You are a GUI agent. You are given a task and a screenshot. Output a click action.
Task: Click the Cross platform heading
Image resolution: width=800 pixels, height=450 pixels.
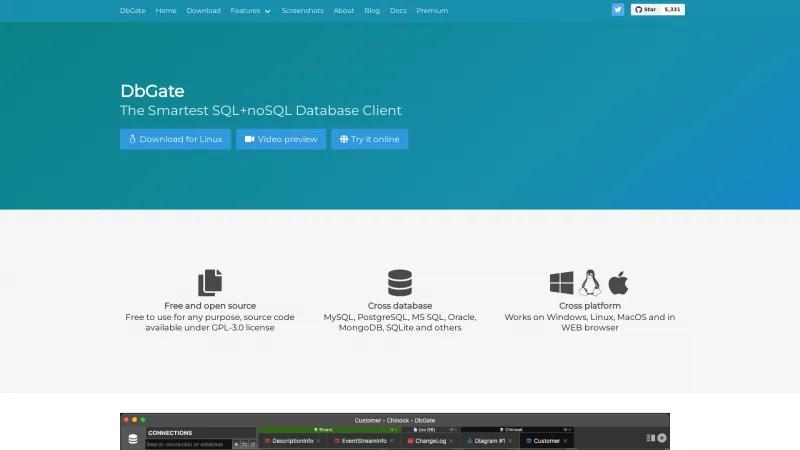tap(590, 306)
